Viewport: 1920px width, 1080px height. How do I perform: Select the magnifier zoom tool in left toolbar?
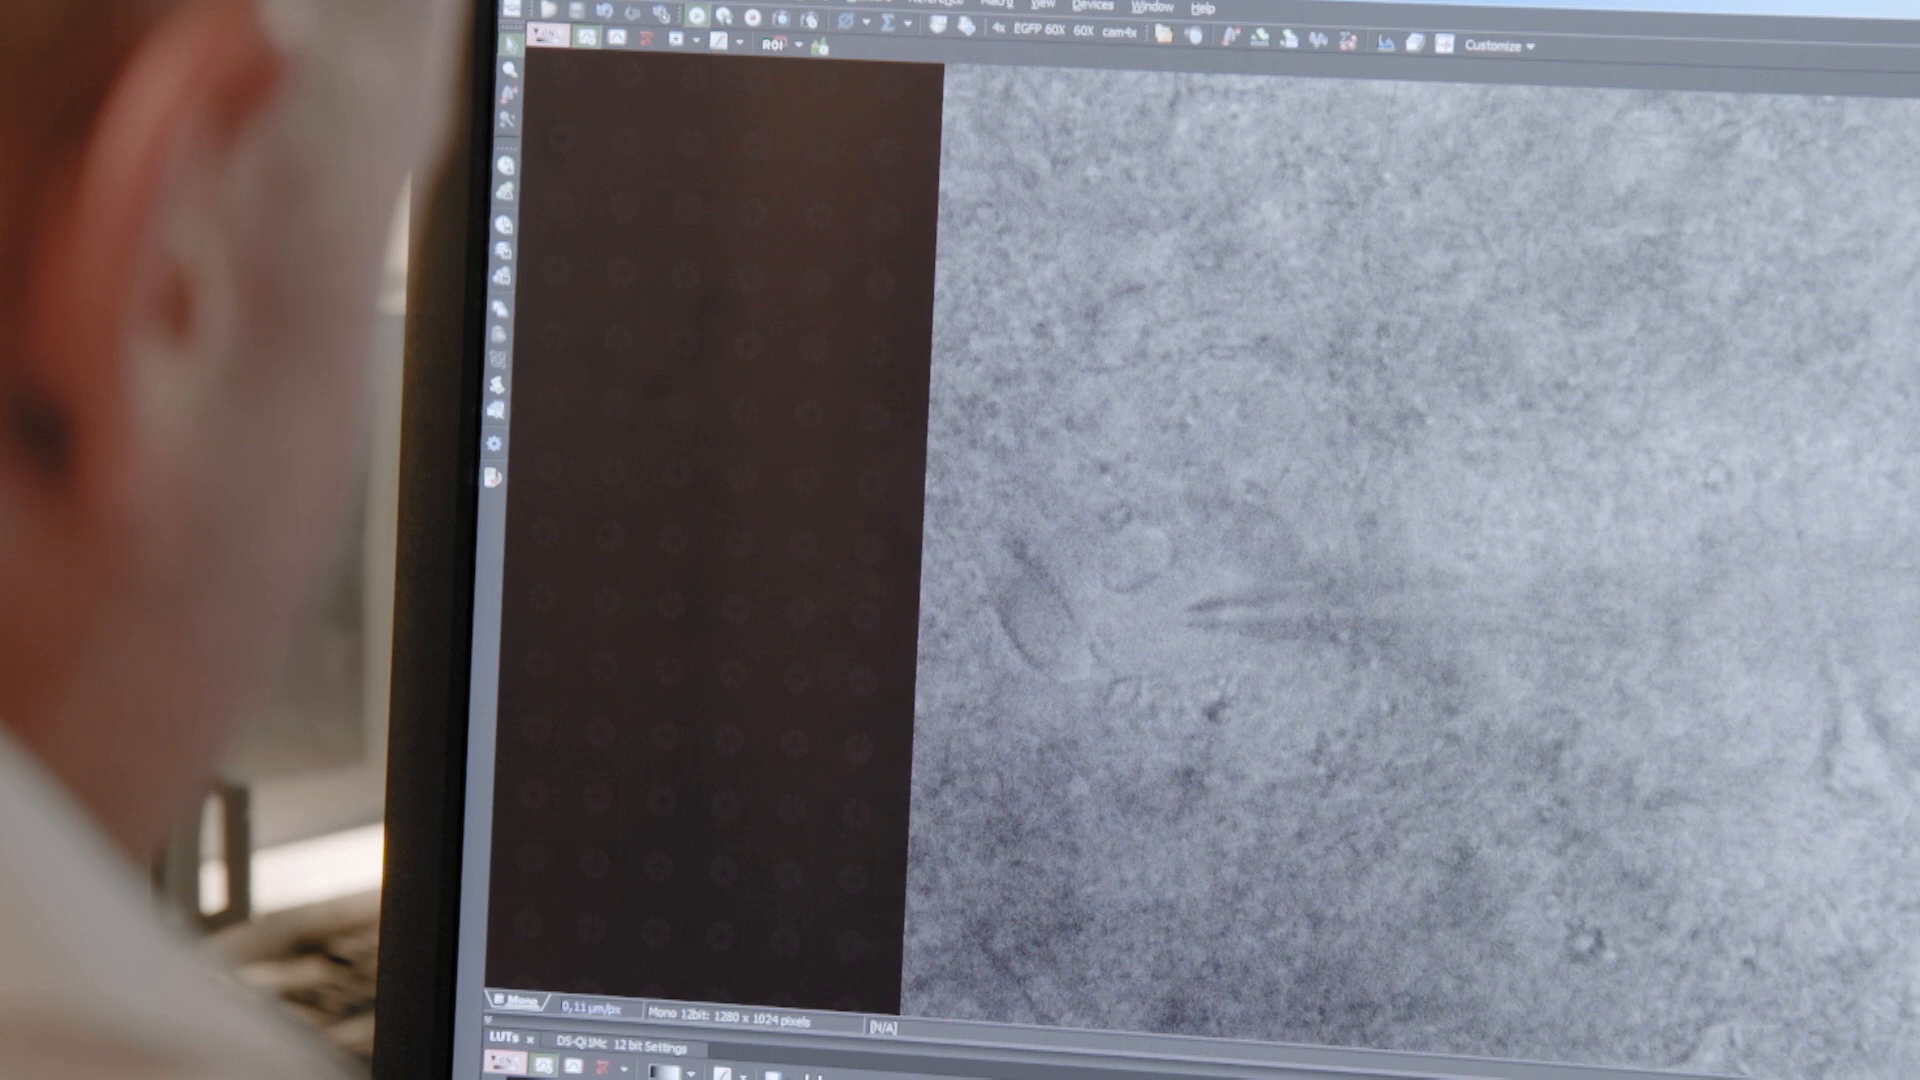[509, 69]
